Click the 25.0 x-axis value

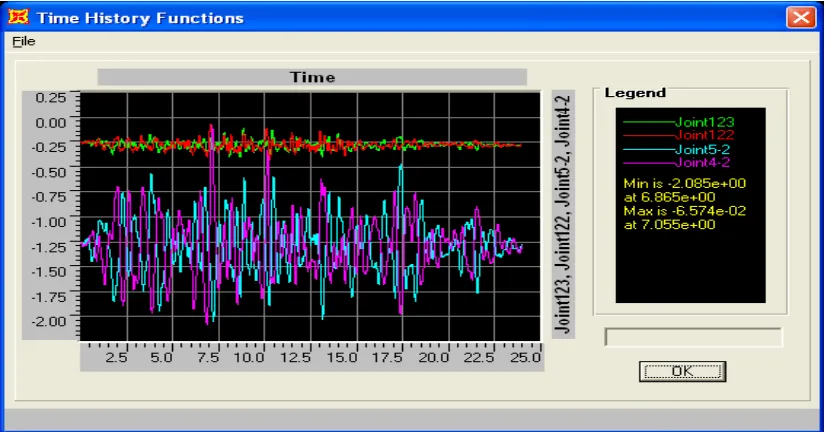point(525,358)
